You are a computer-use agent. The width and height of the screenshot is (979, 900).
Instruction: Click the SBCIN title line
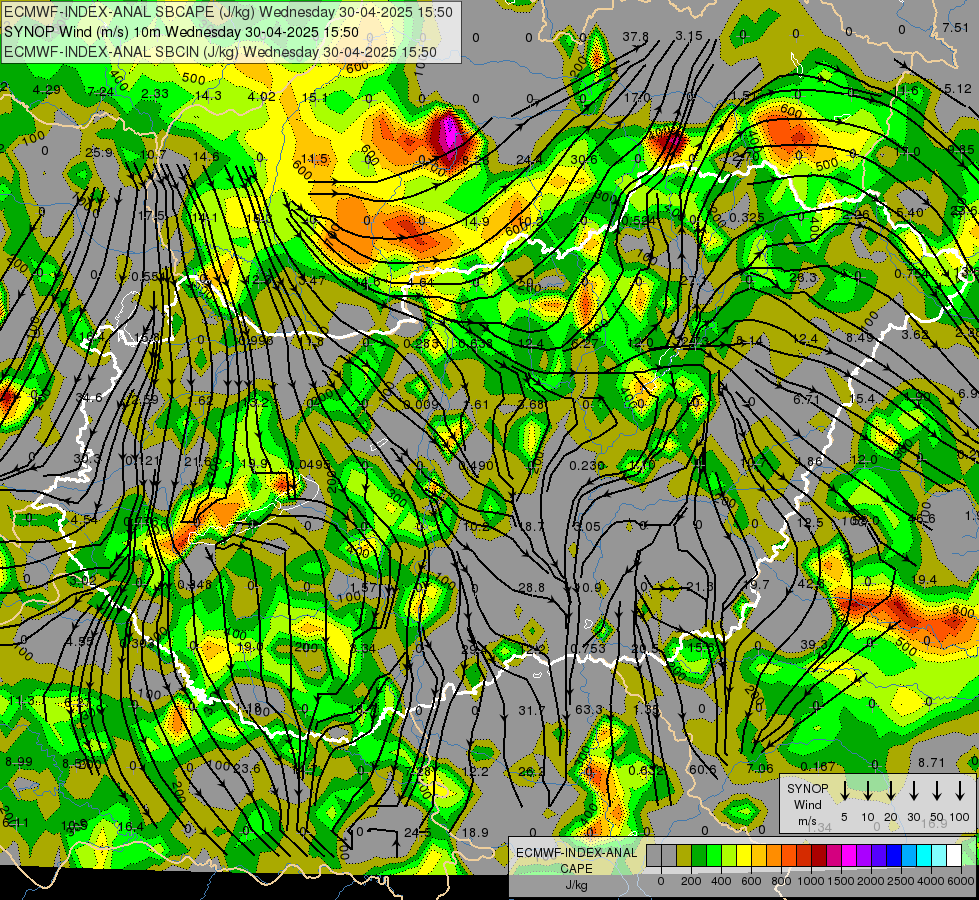click(220, 52)
